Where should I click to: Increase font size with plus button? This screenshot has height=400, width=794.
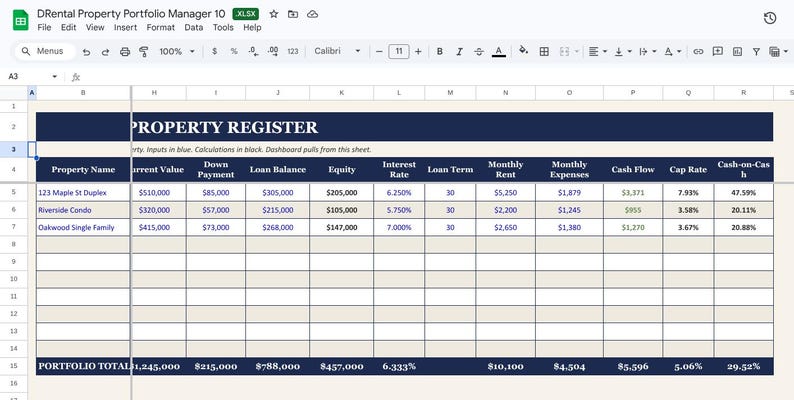(x=418, y=51)
